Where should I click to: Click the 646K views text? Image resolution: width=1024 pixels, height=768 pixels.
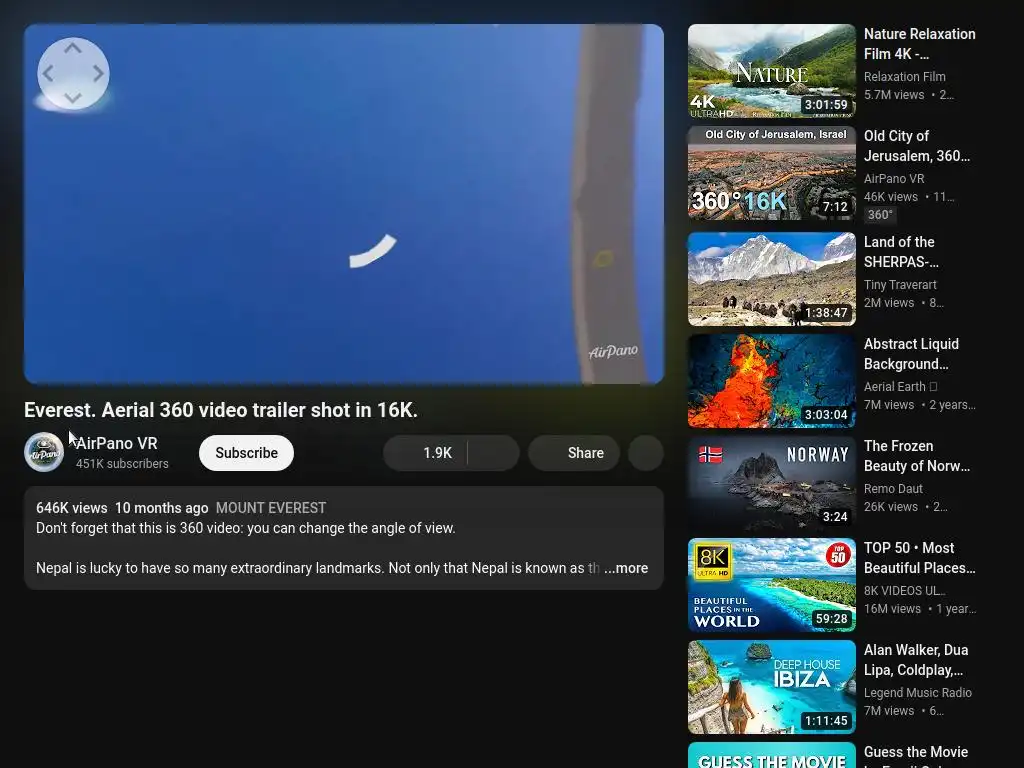coord(72,508)
